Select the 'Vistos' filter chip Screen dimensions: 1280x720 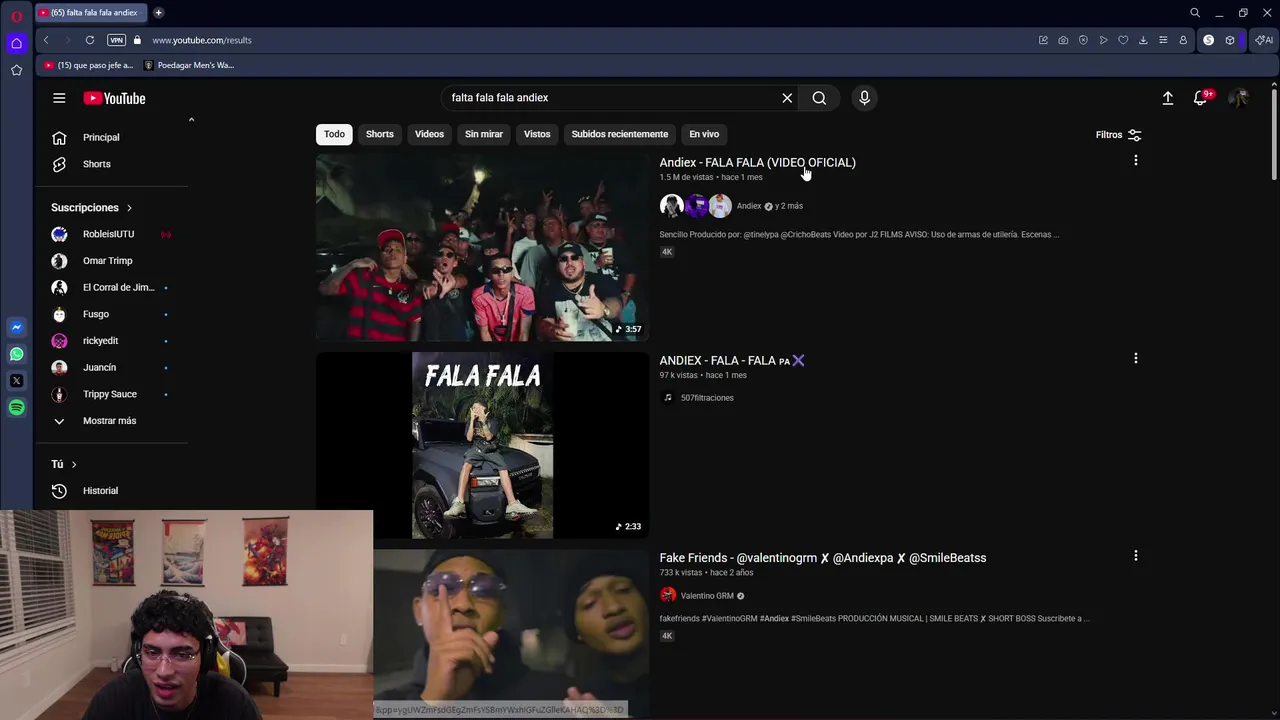point(537,134)
